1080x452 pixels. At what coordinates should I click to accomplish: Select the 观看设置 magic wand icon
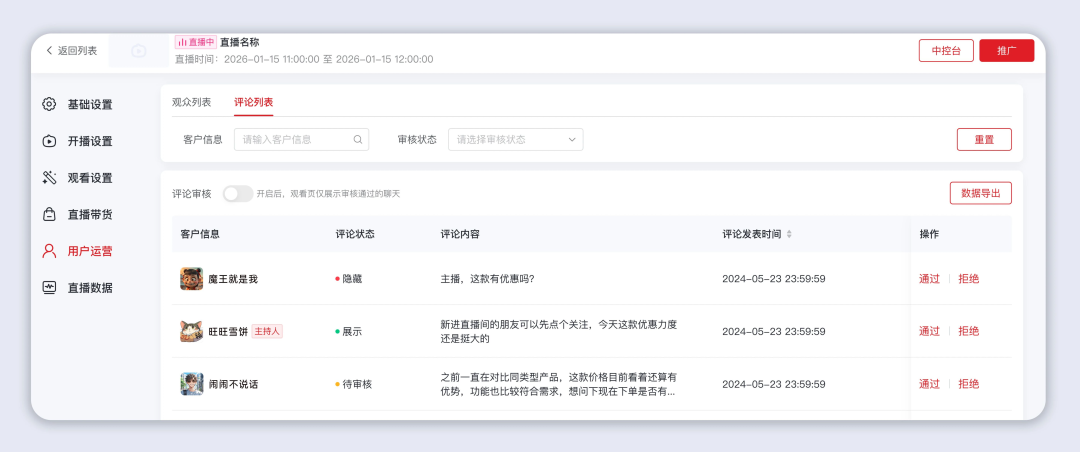[x=49, y=178]
